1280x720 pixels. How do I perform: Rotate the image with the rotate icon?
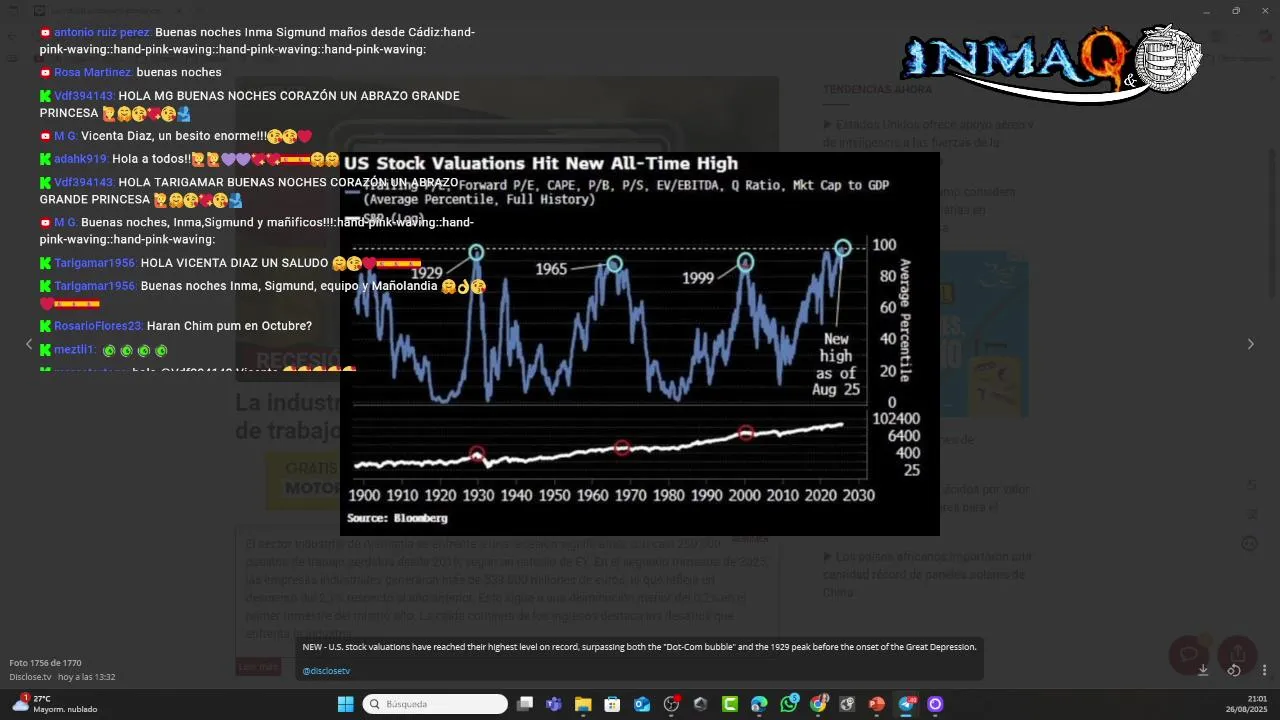pyautogui.click(x=1234, y=670)
